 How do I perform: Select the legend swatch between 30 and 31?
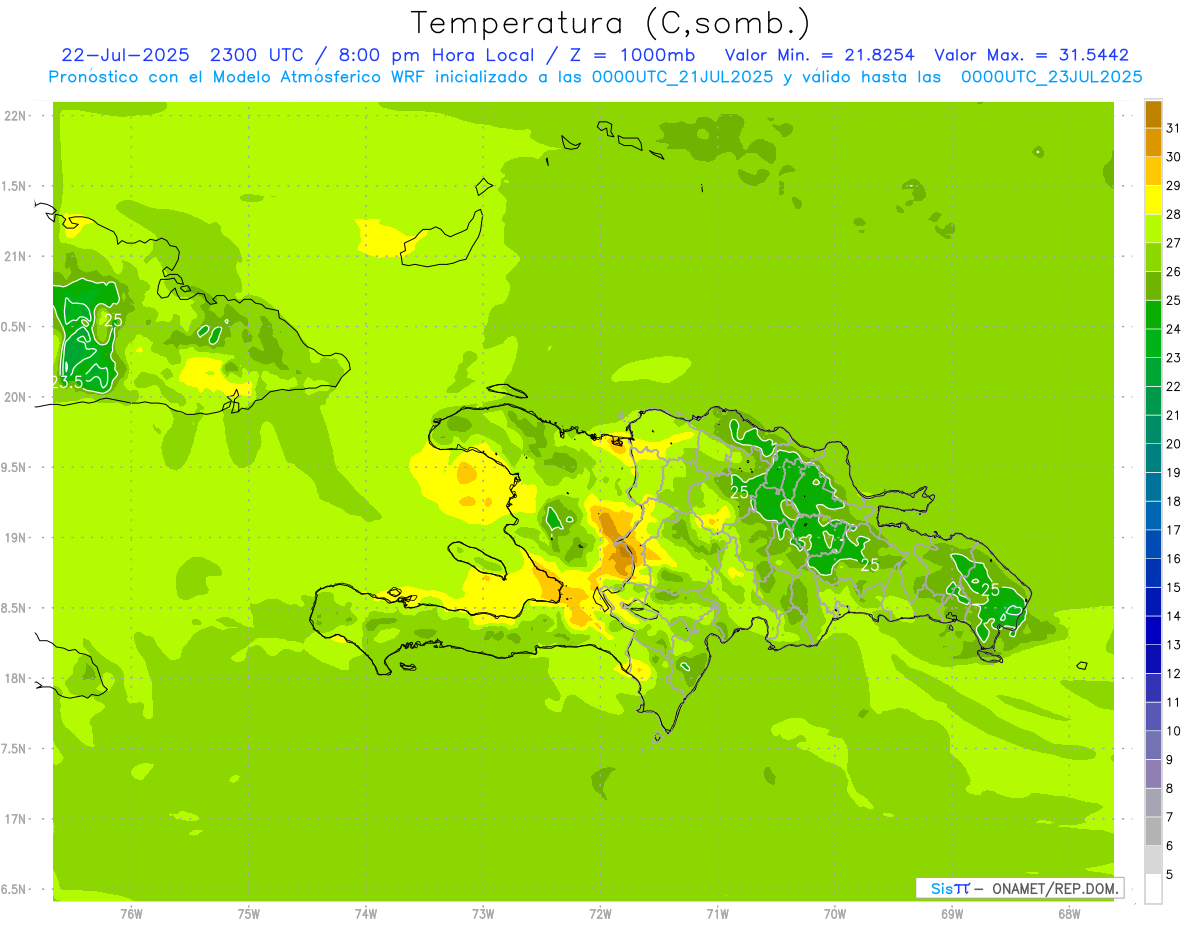1153,142
